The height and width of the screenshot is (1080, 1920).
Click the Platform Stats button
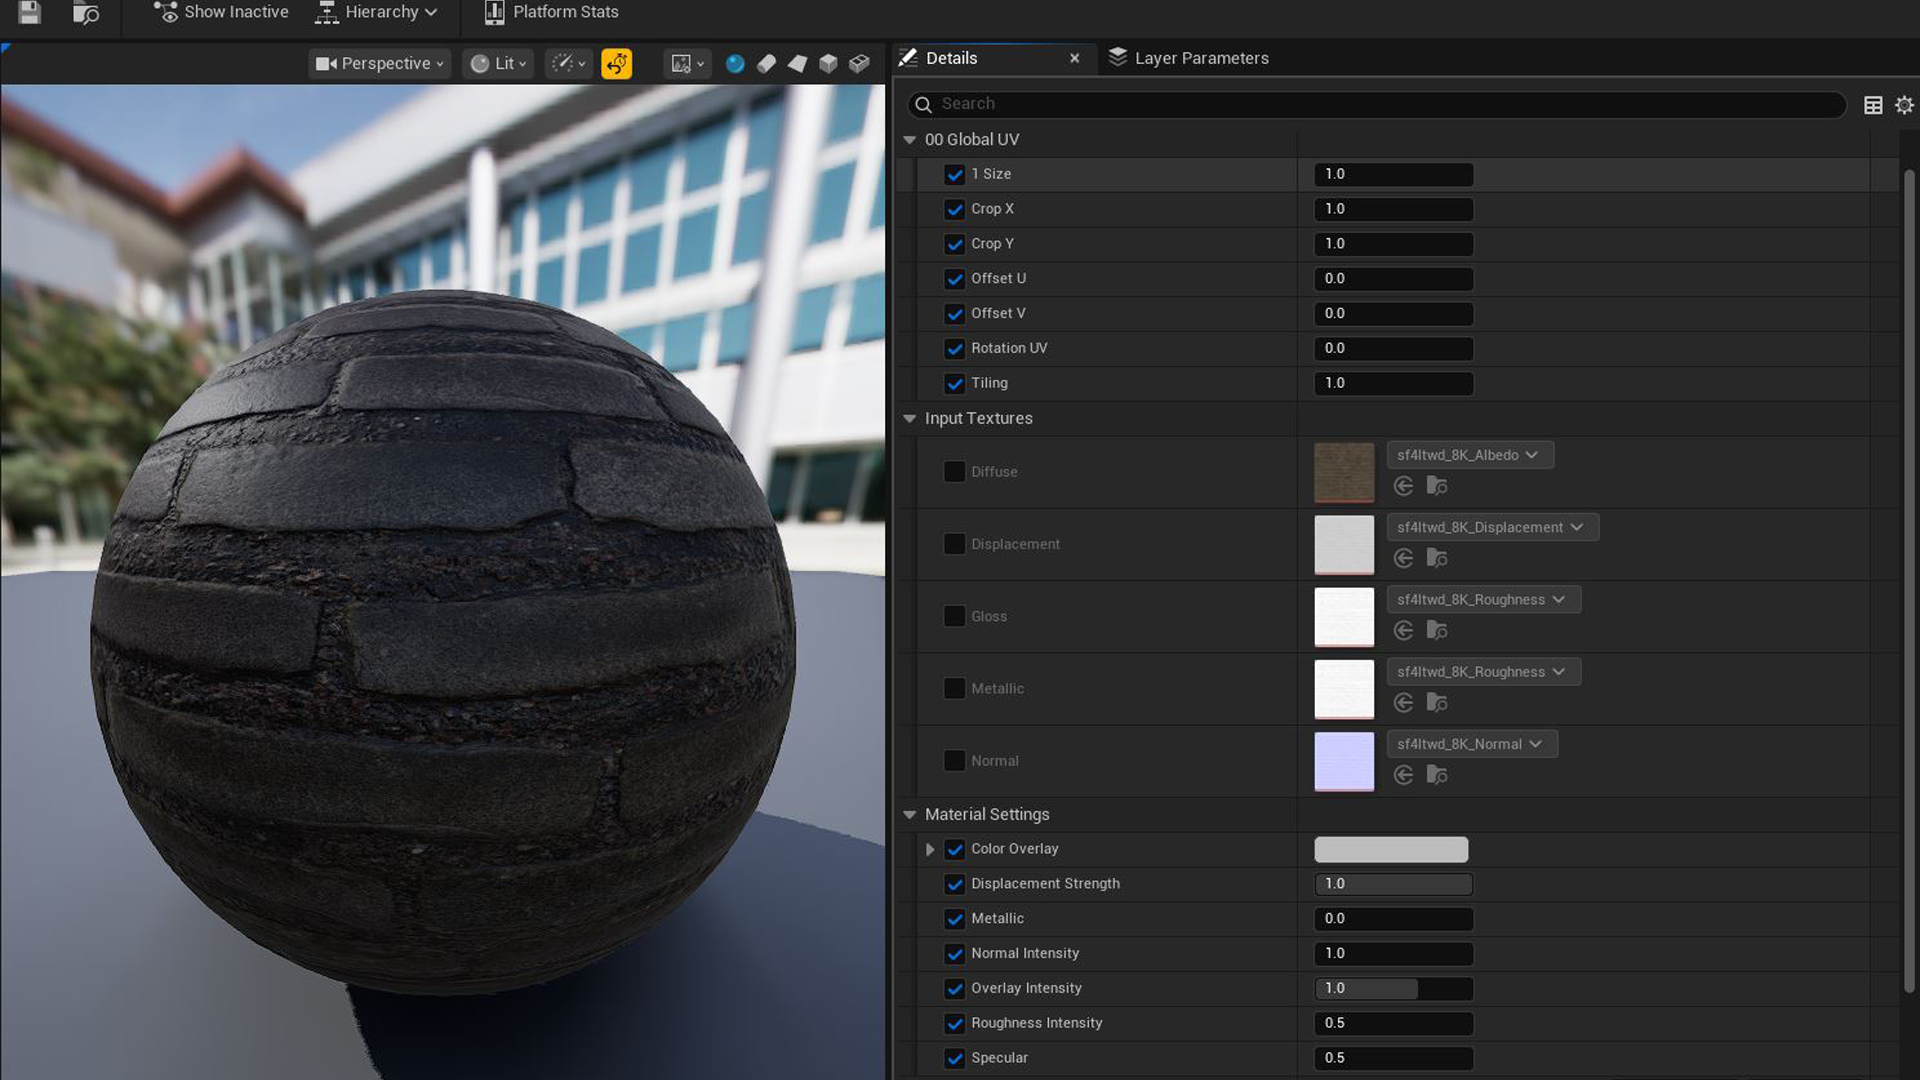tap(551, 12)
